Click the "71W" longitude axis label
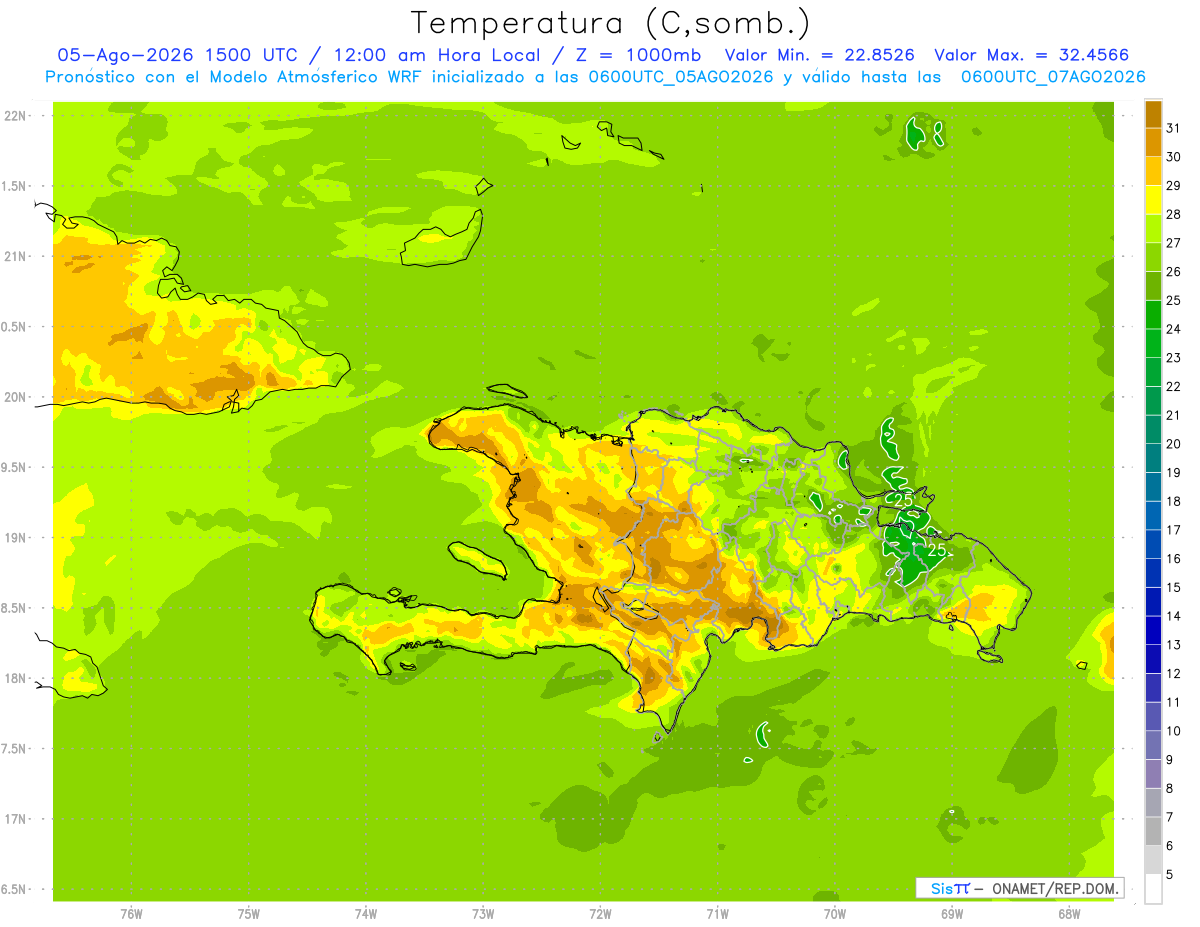This screenshot has width=1200, height=927. [x=717, y=913]
